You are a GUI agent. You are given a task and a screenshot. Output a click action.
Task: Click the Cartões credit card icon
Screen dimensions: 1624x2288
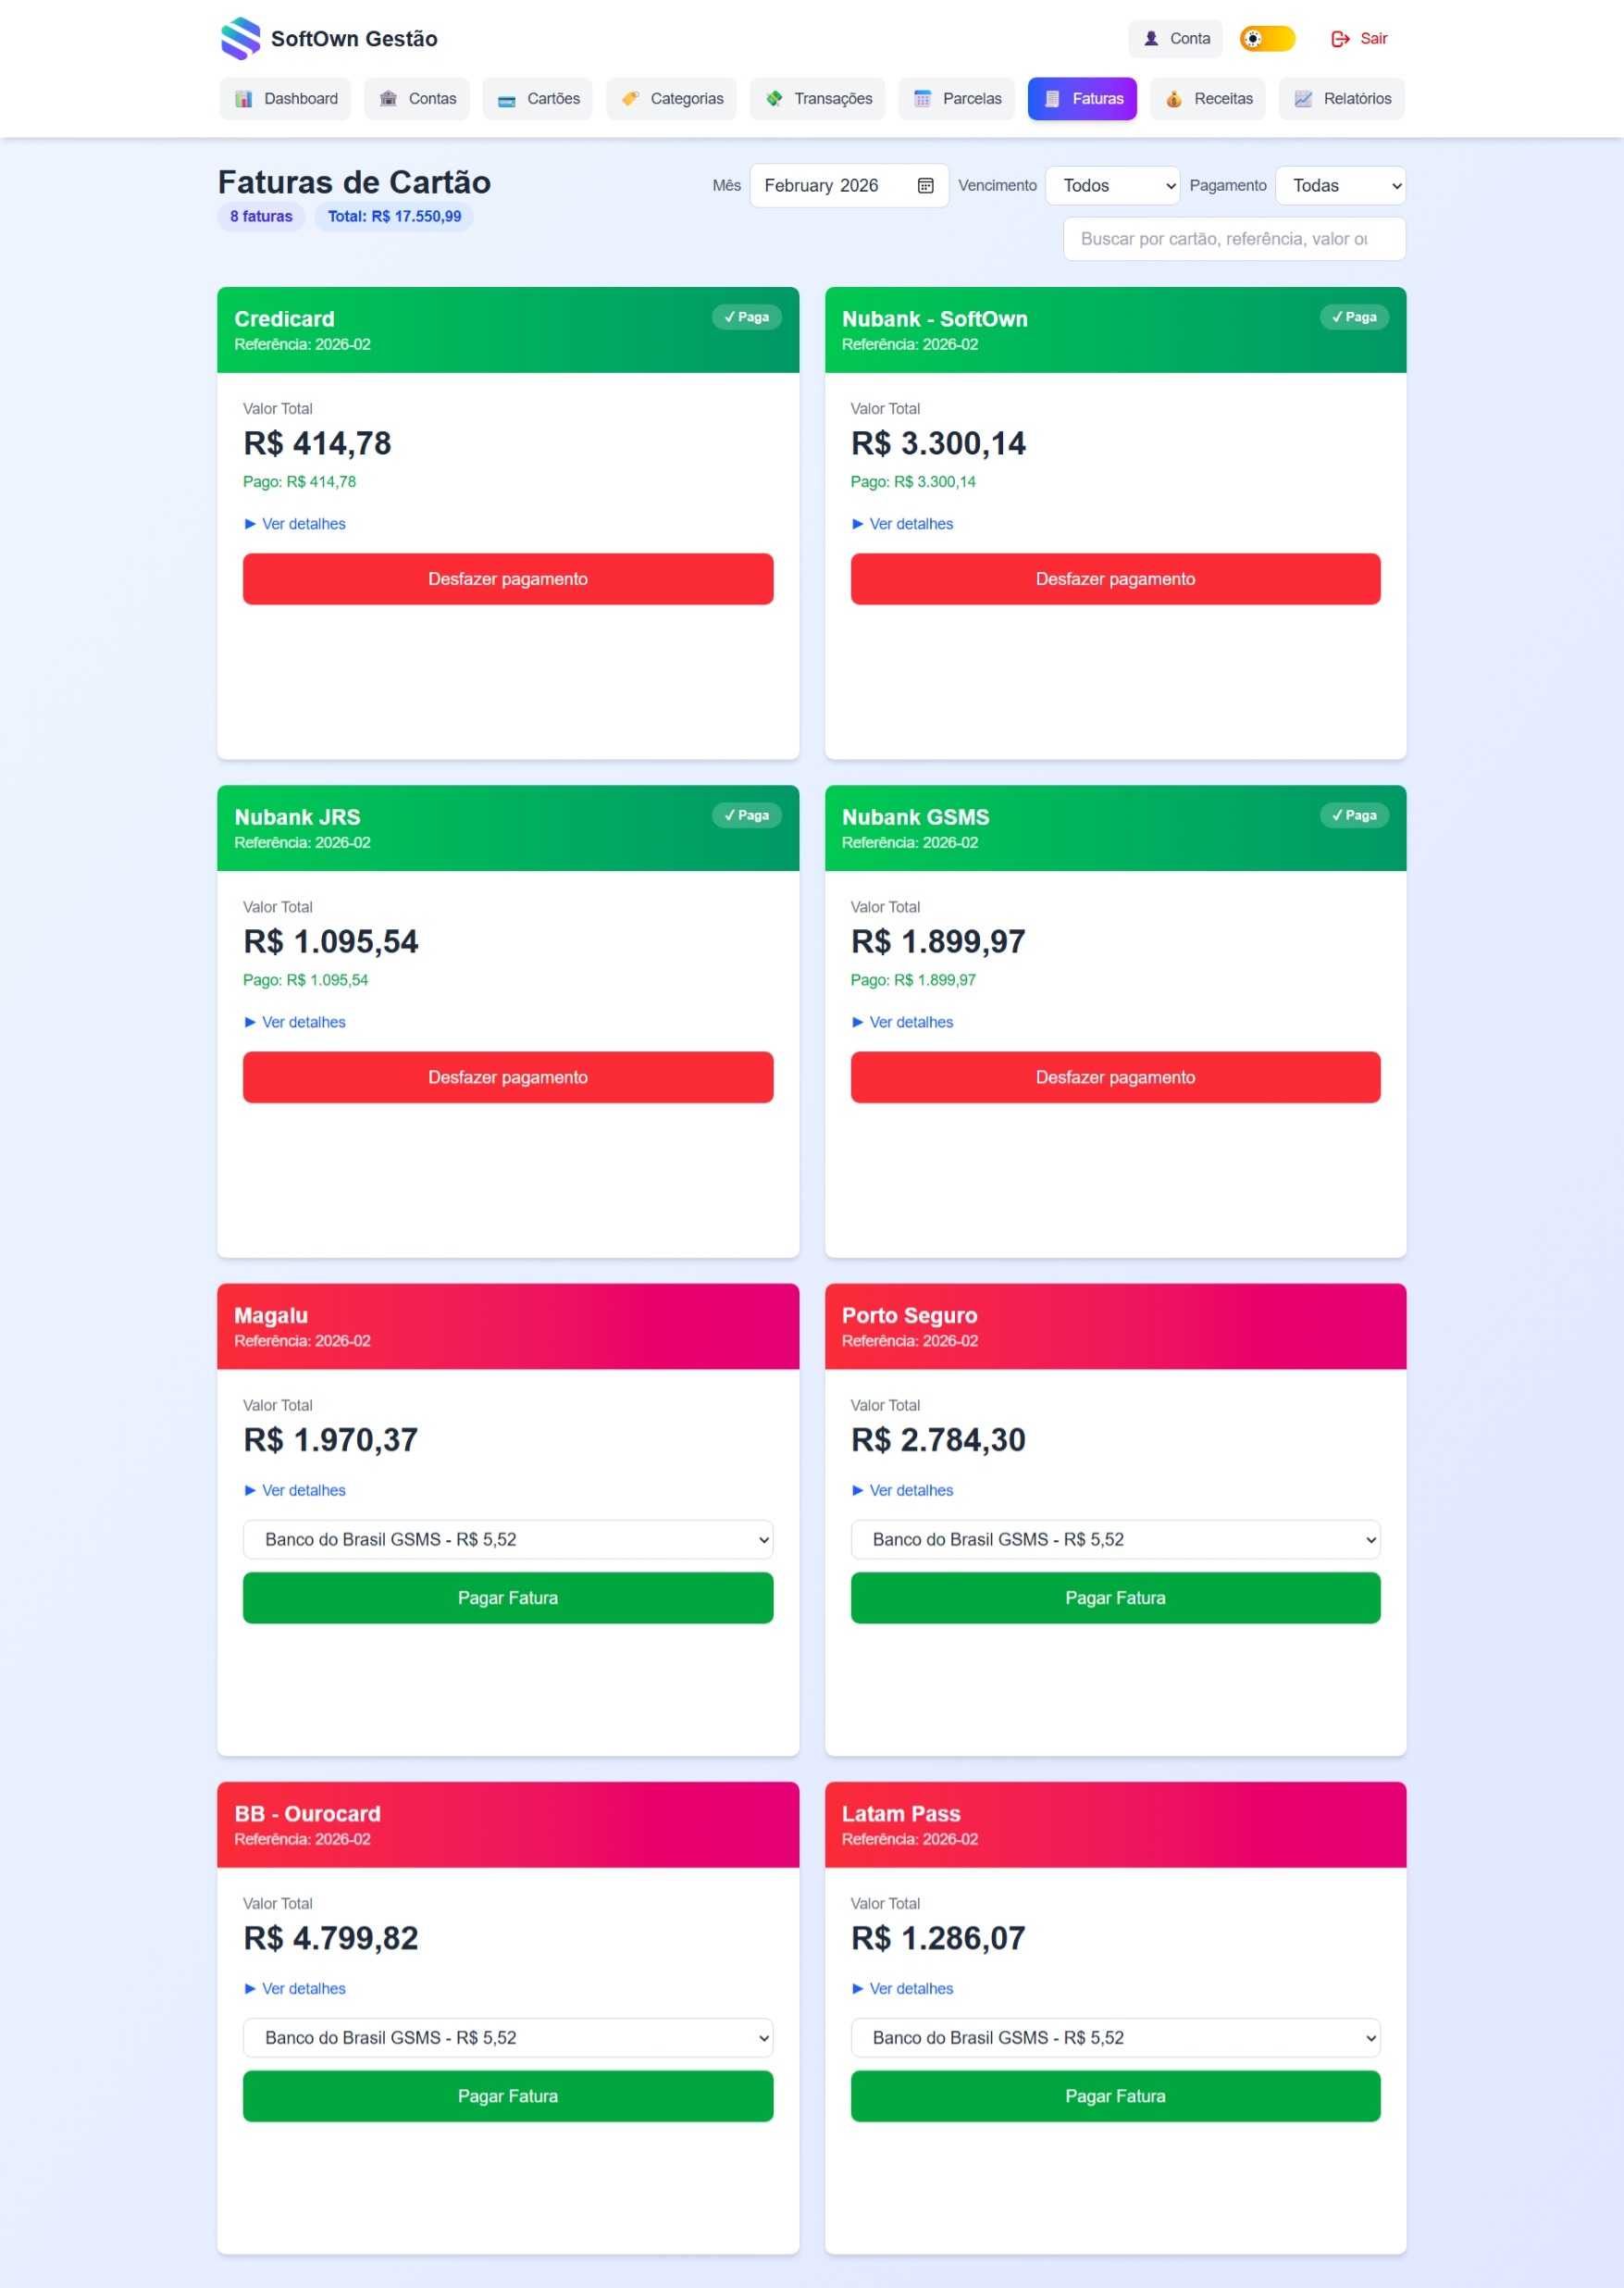507,99
